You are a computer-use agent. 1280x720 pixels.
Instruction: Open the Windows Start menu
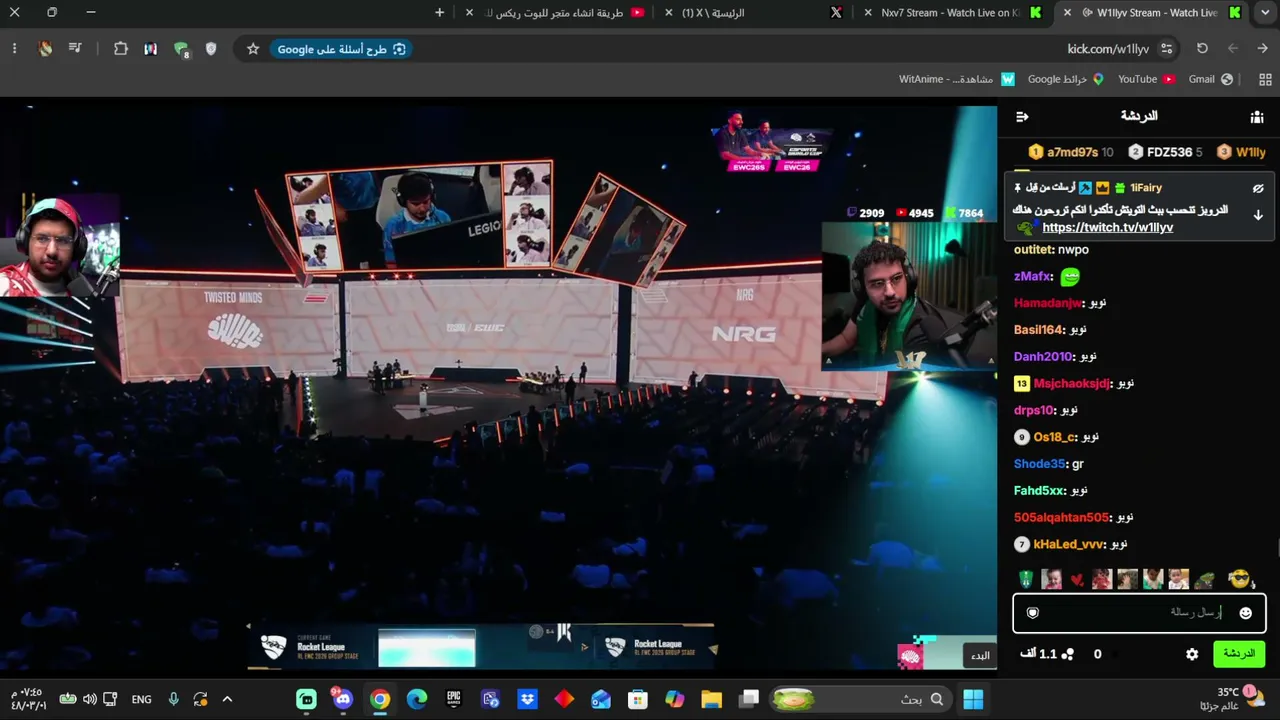[x=973, y=699]
